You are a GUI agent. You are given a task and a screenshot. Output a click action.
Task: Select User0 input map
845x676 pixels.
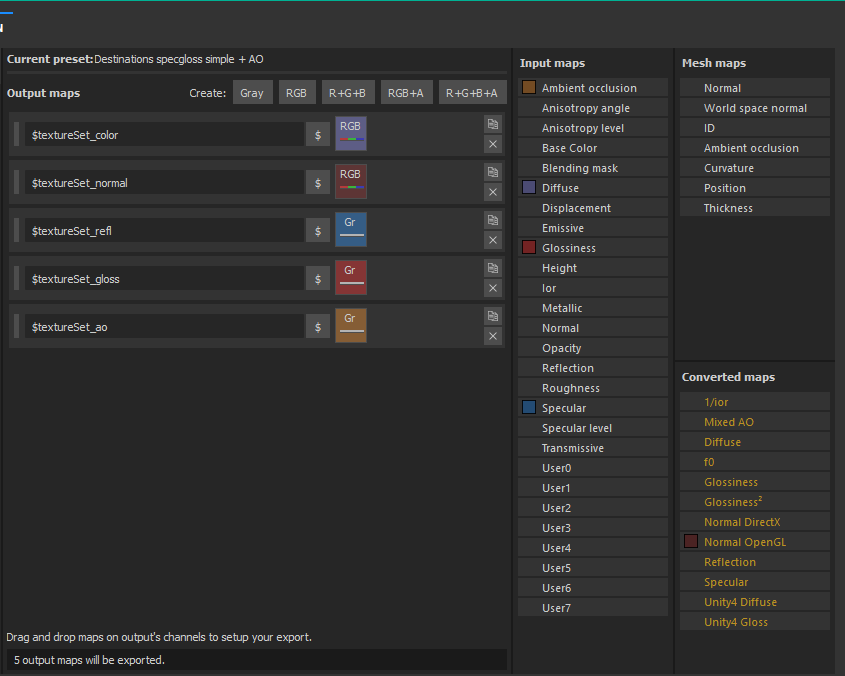point(593,467)
